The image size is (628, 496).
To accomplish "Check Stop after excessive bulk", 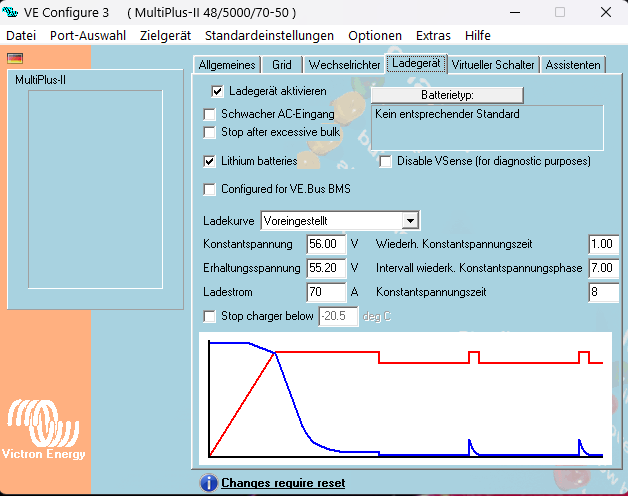I will [209, 132].
